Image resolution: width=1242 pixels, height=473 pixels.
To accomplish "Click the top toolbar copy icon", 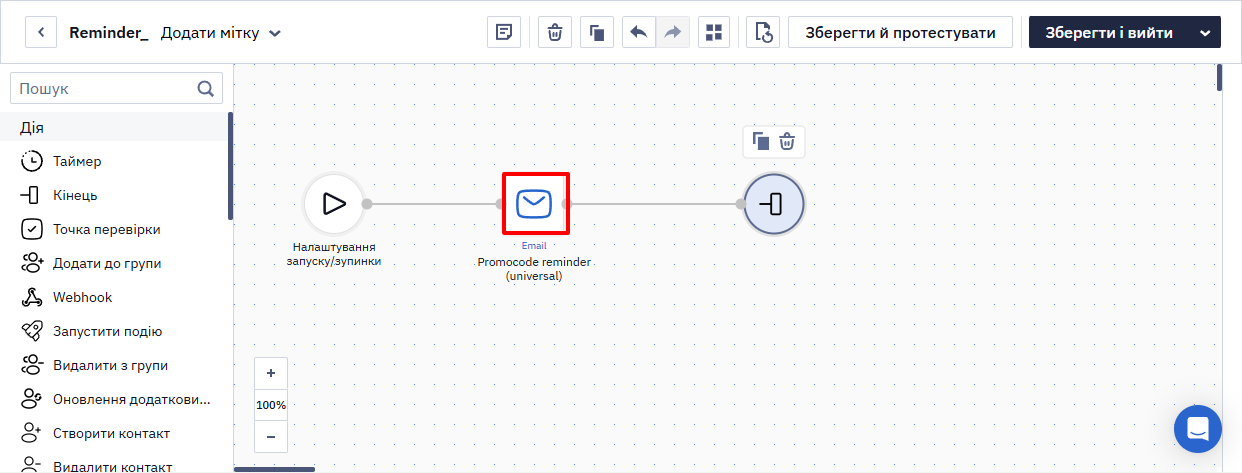I will 597,32.
